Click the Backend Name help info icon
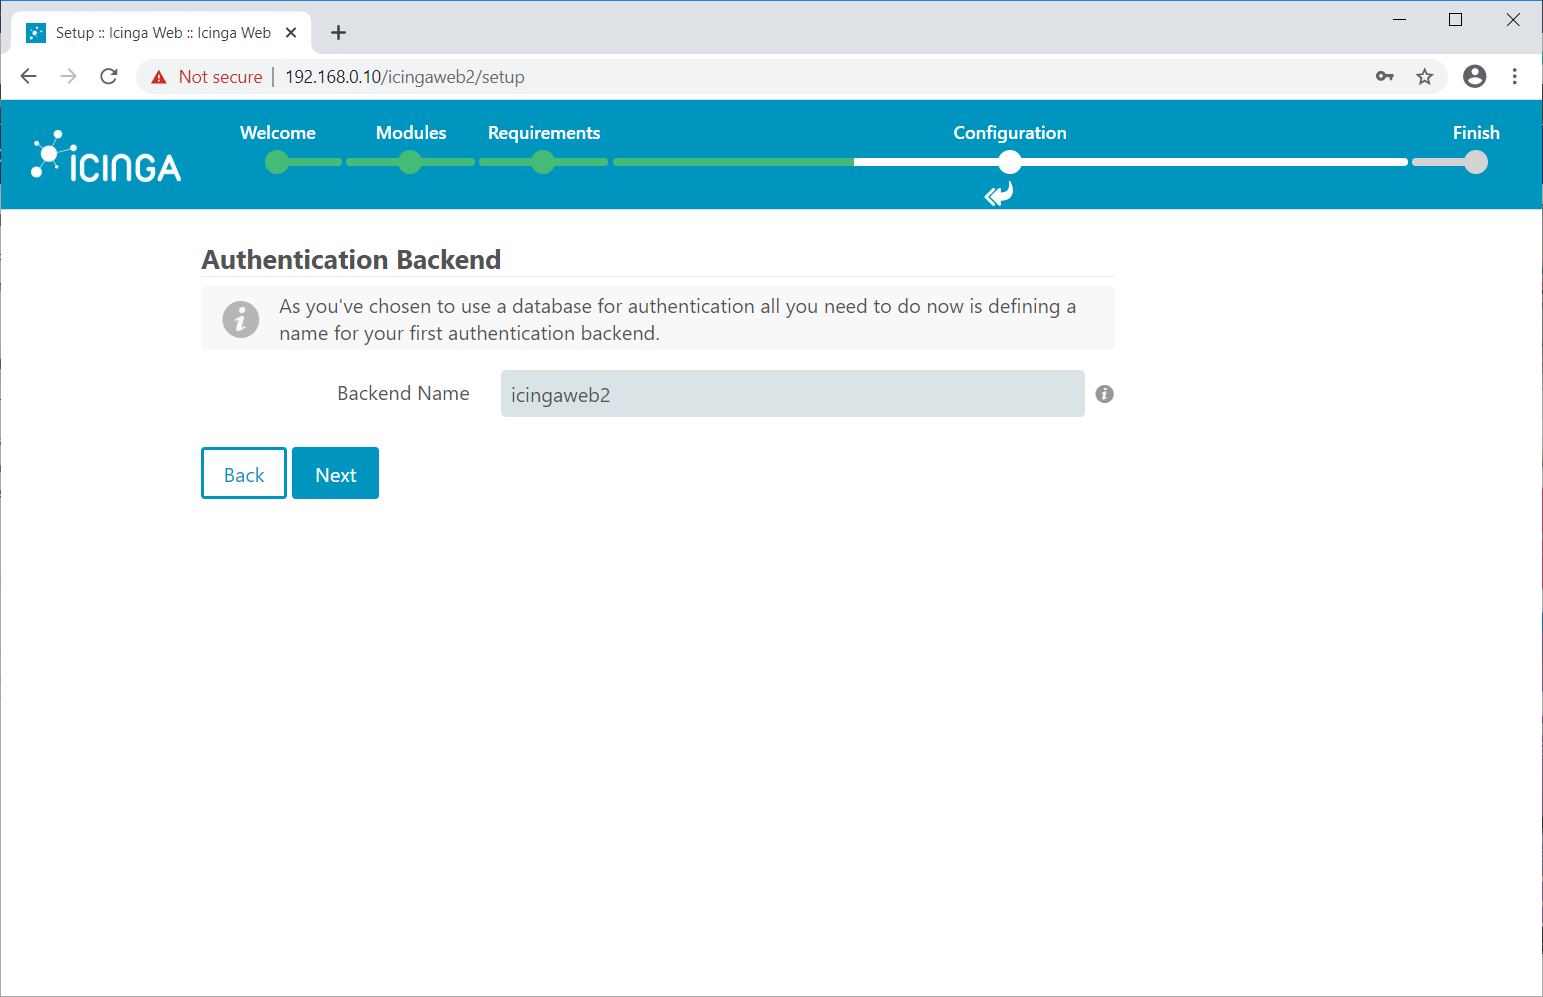The image size is (1543, 997). click(x=1104, y=394)
